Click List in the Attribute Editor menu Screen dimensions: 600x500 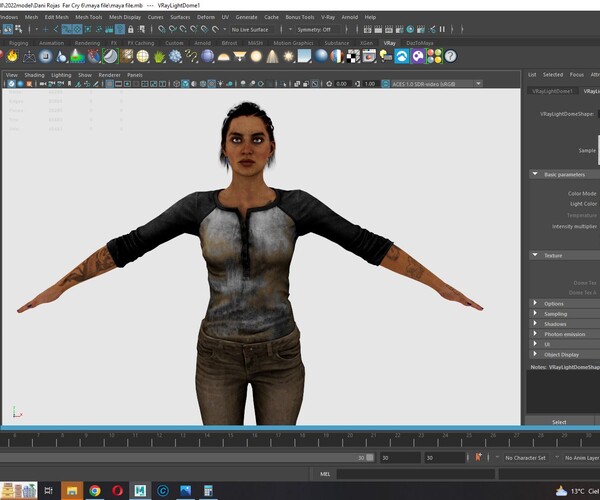point(532,75)
